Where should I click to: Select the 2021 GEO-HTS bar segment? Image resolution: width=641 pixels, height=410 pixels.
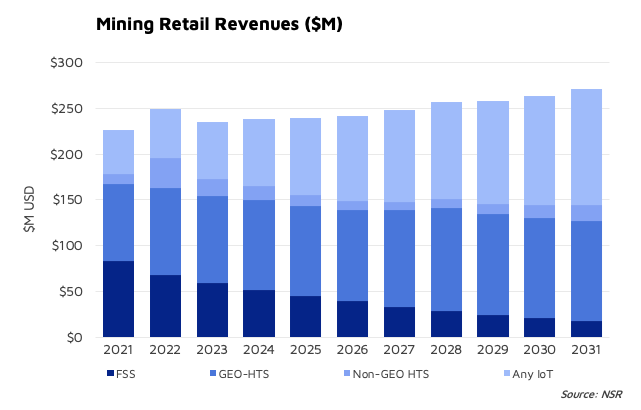click(118, 222)
